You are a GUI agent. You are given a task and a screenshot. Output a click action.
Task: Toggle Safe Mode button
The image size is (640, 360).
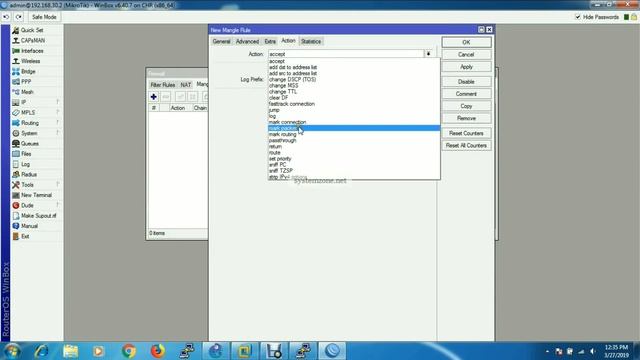(44, 17)
